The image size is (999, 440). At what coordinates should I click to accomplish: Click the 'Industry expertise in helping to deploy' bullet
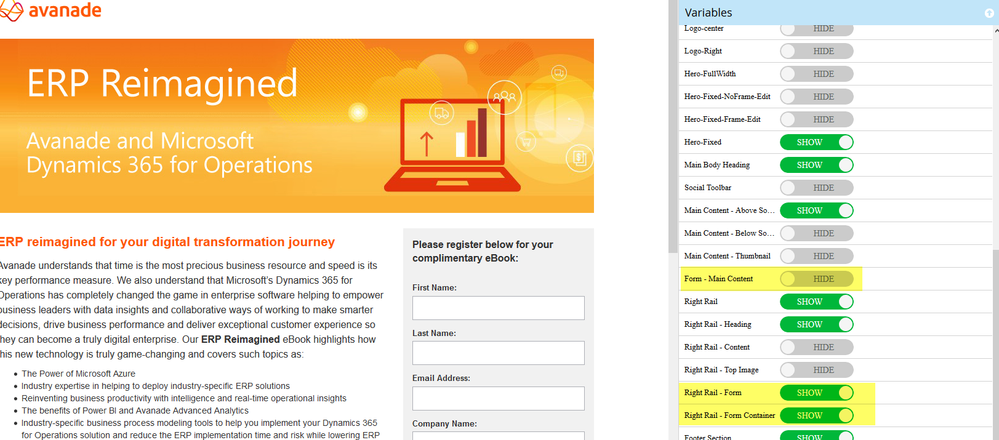point(155,386)
